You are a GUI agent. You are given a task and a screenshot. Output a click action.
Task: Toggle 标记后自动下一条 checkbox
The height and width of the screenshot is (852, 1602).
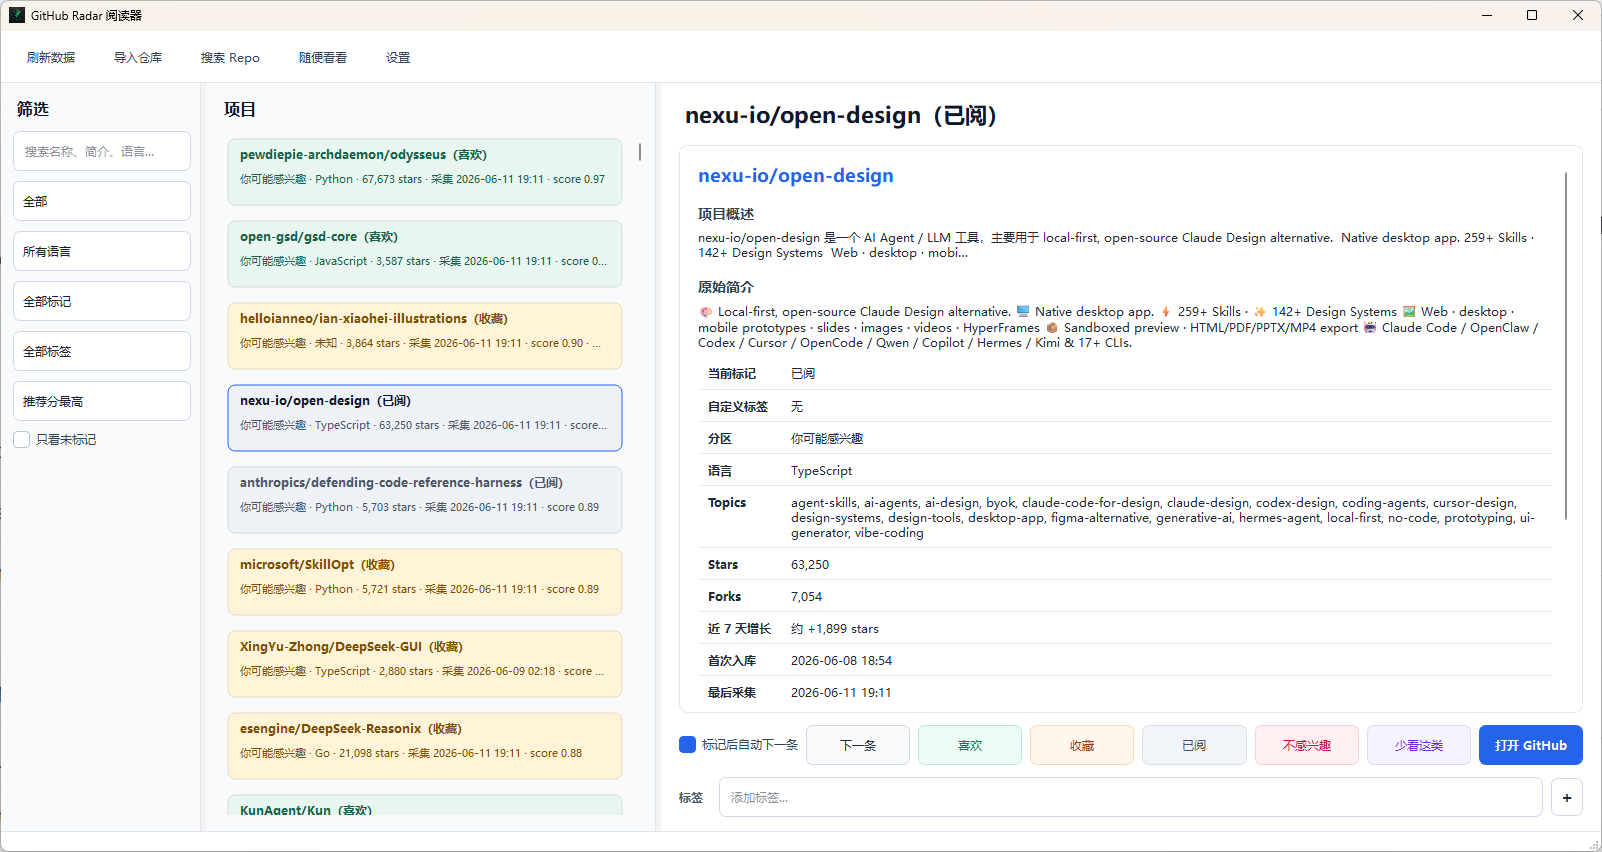click(x=687, y=744)
